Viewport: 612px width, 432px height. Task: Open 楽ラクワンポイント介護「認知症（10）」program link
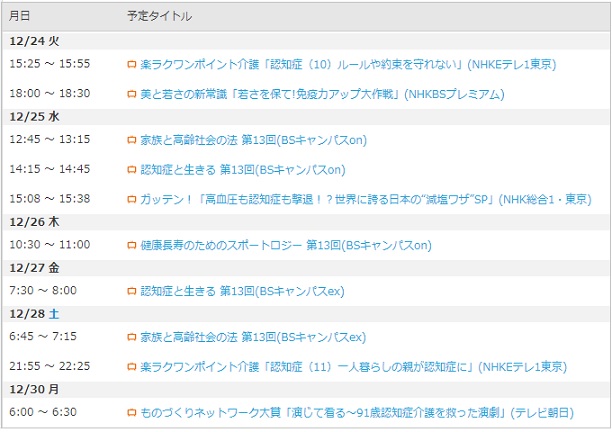coord(348,64)
